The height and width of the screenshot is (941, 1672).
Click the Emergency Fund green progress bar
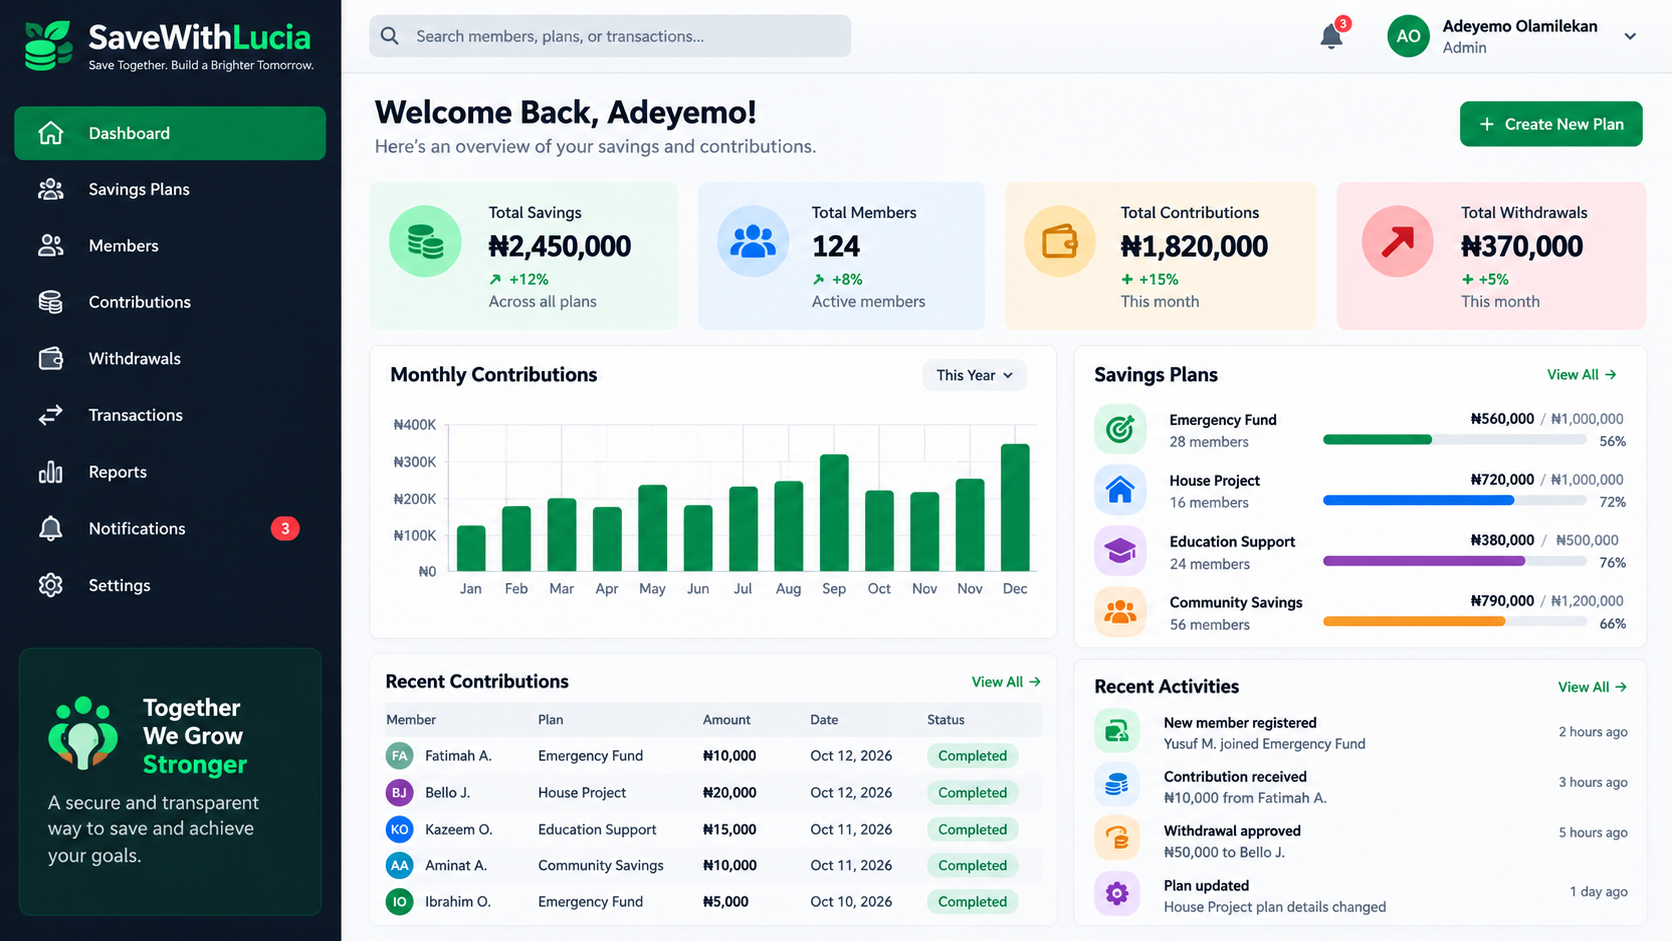(x=1377, y=439)
